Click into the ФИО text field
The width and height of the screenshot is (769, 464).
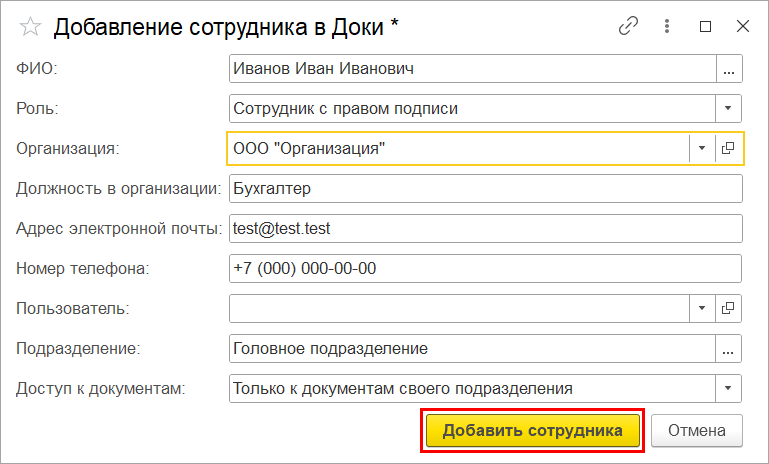(x=473, y=69)
